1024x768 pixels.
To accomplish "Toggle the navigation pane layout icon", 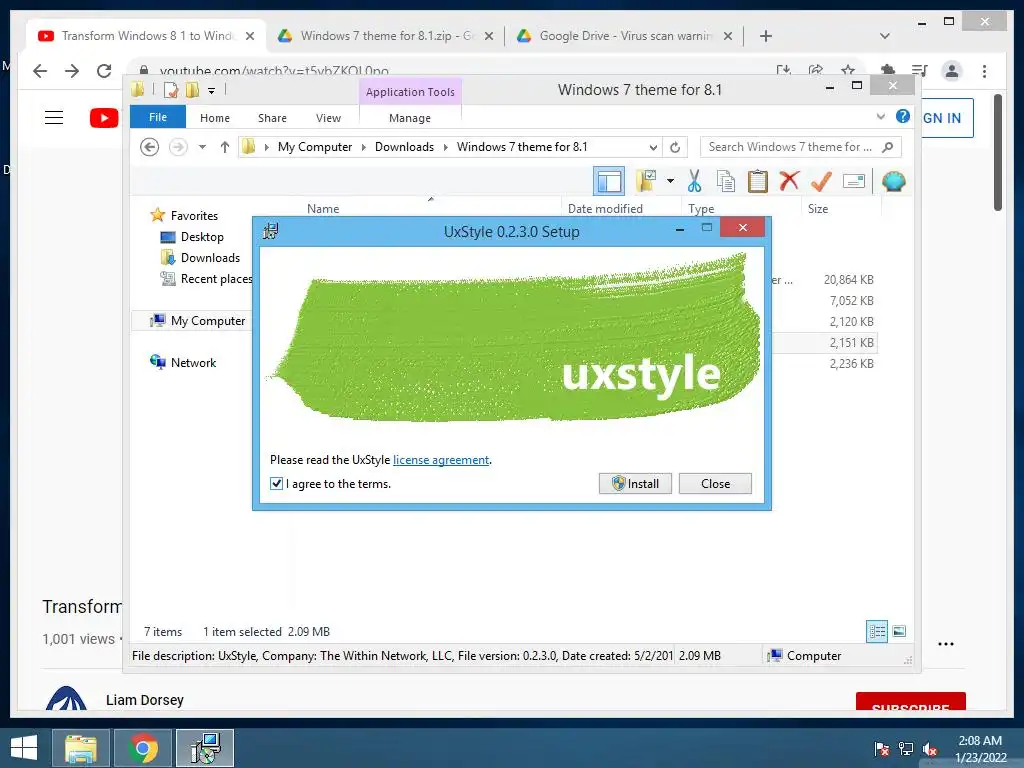I will [x=609, y=181].
